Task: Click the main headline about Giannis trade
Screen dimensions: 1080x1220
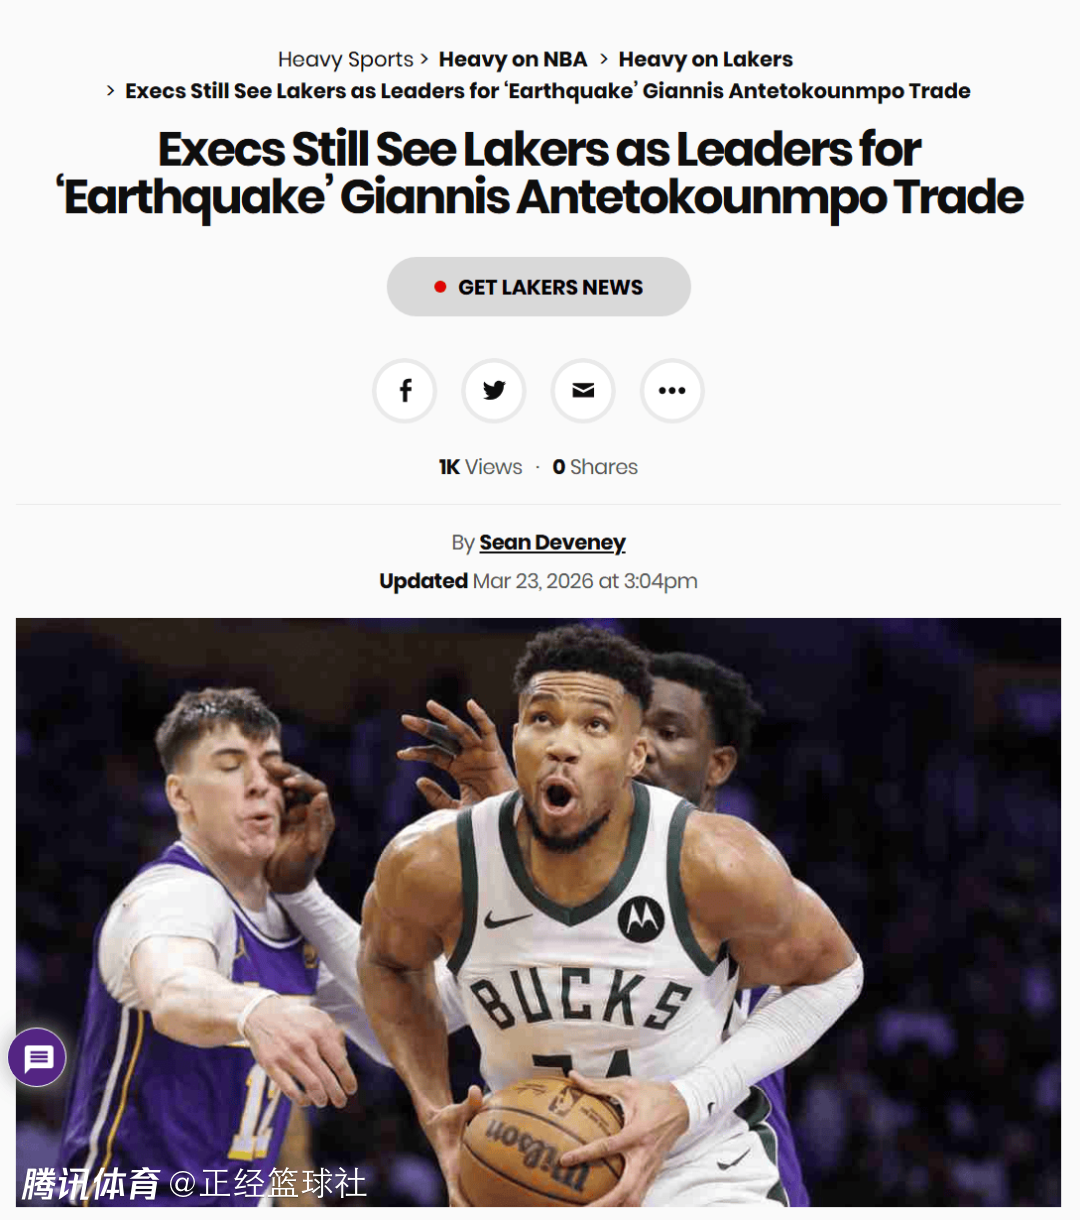Action: pyautogui.click(x=539, y=173)
